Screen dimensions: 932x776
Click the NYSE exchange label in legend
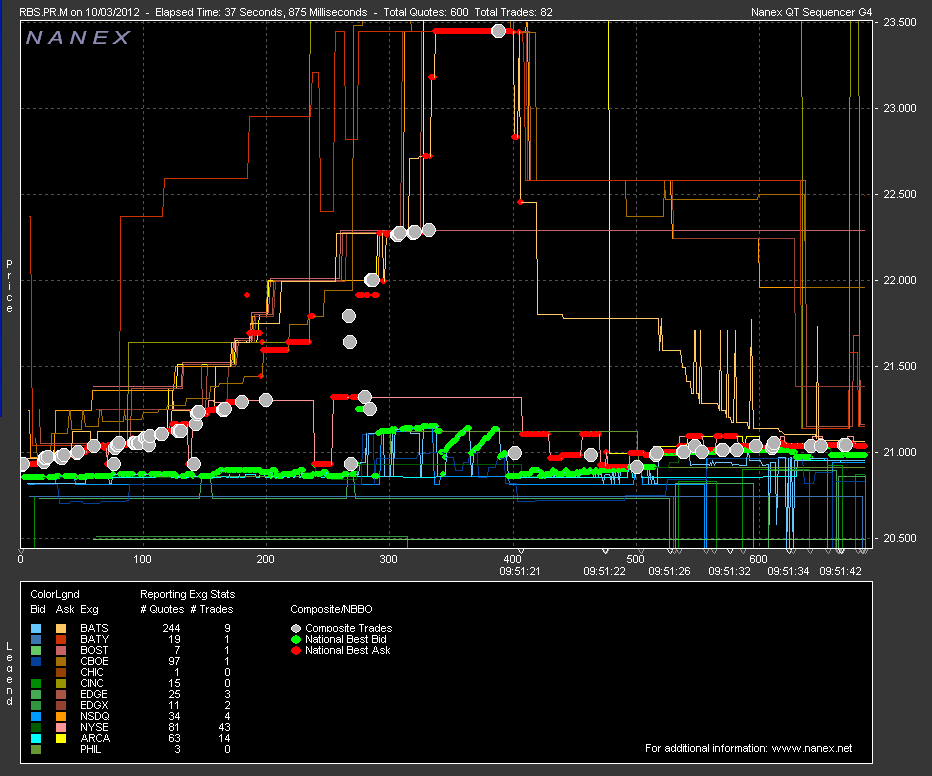coord(93,727)
